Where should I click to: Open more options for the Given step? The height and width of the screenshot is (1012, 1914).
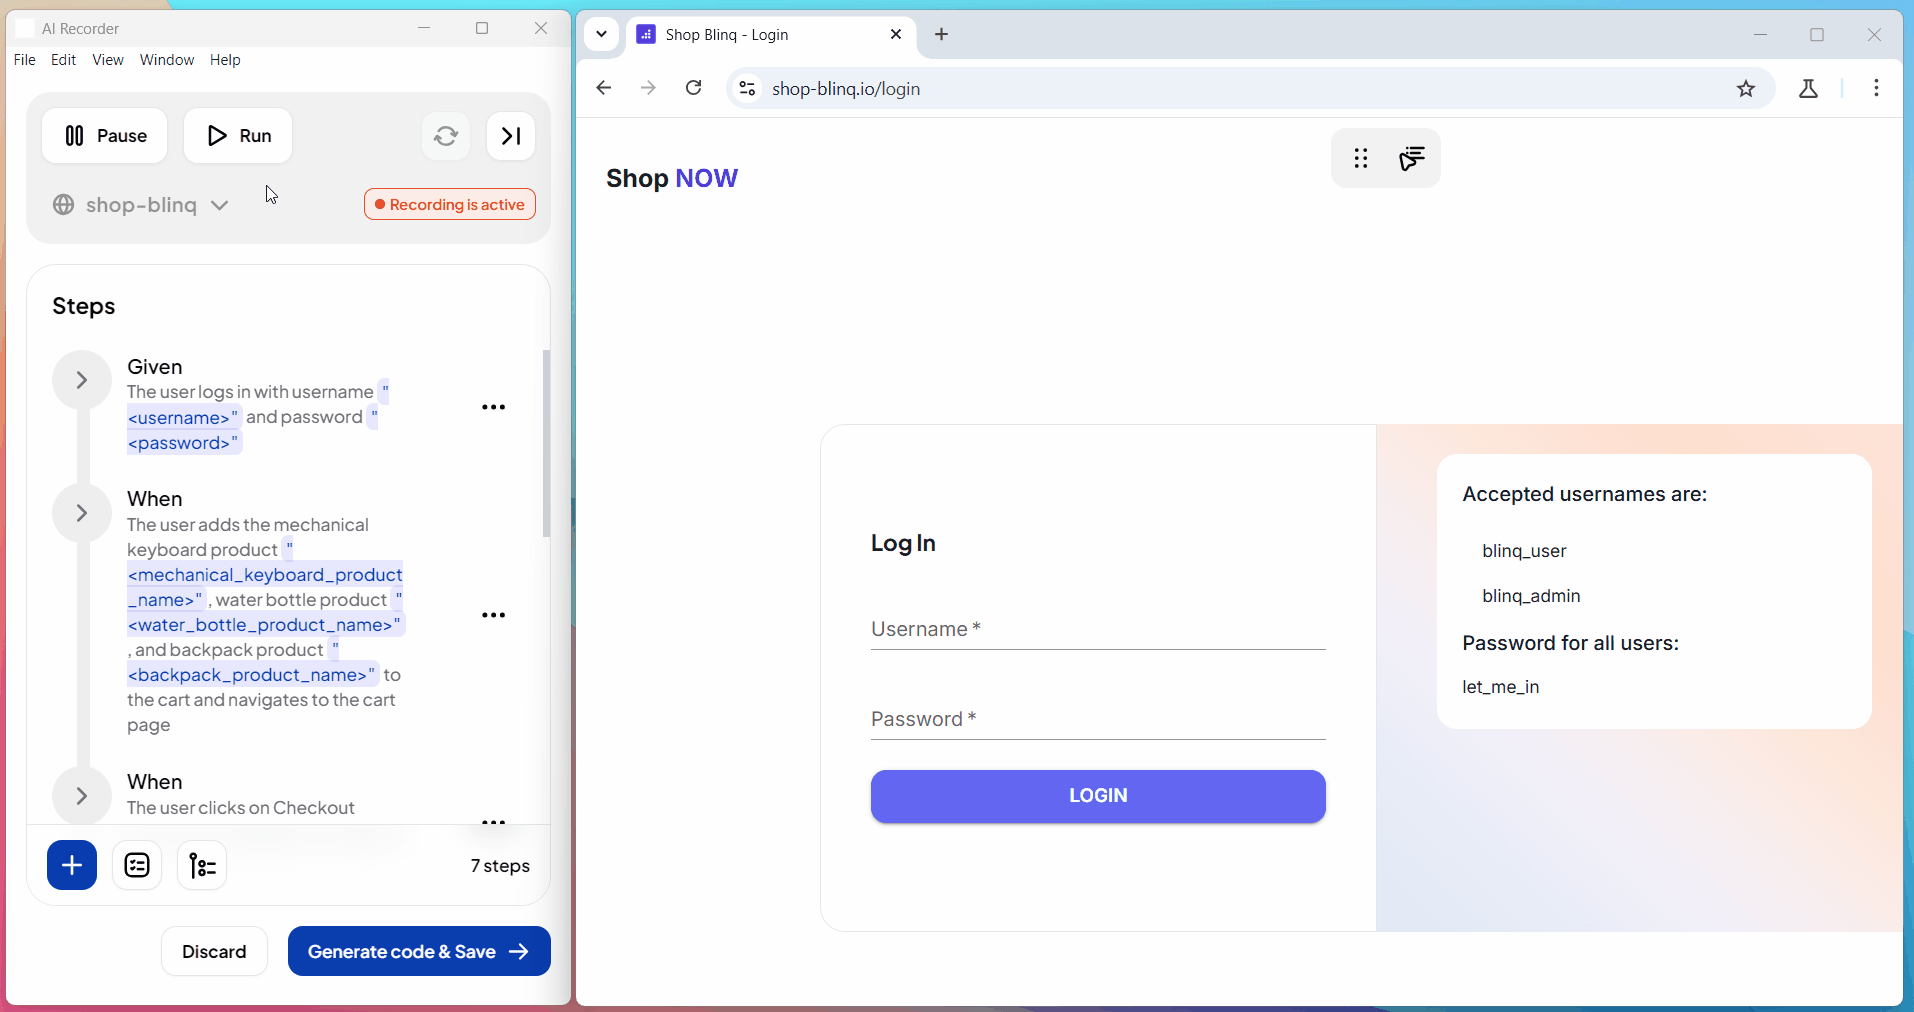click(493, 407)
